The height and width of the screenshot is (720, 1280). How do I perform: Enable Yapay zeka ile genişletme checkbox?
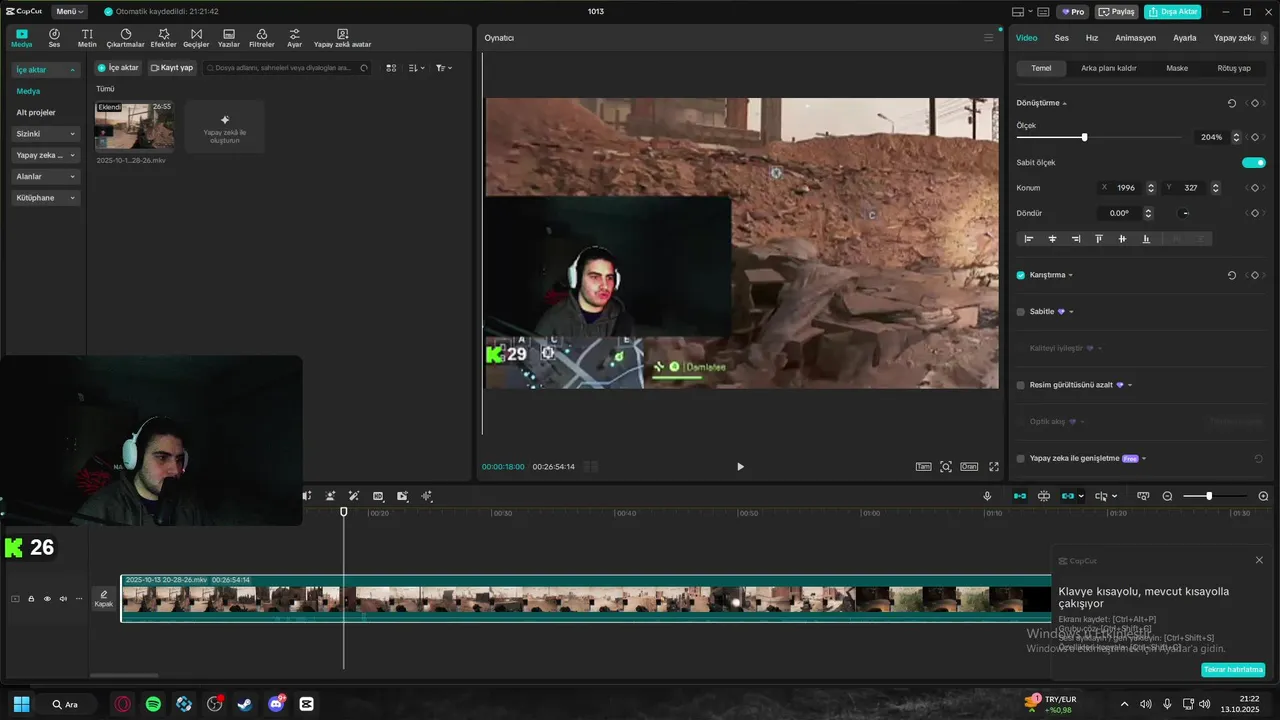[x=1021, y=459]
